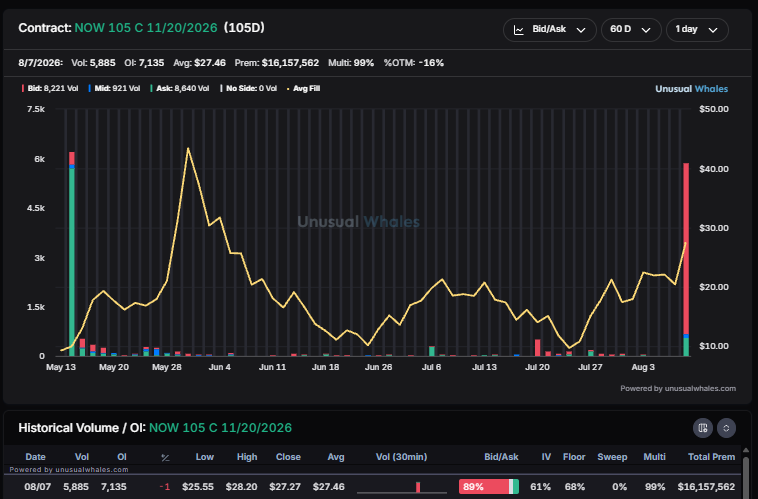Screen dimensions: 758x499
Task: Click the 08/07 date cell
Action: 38,487
